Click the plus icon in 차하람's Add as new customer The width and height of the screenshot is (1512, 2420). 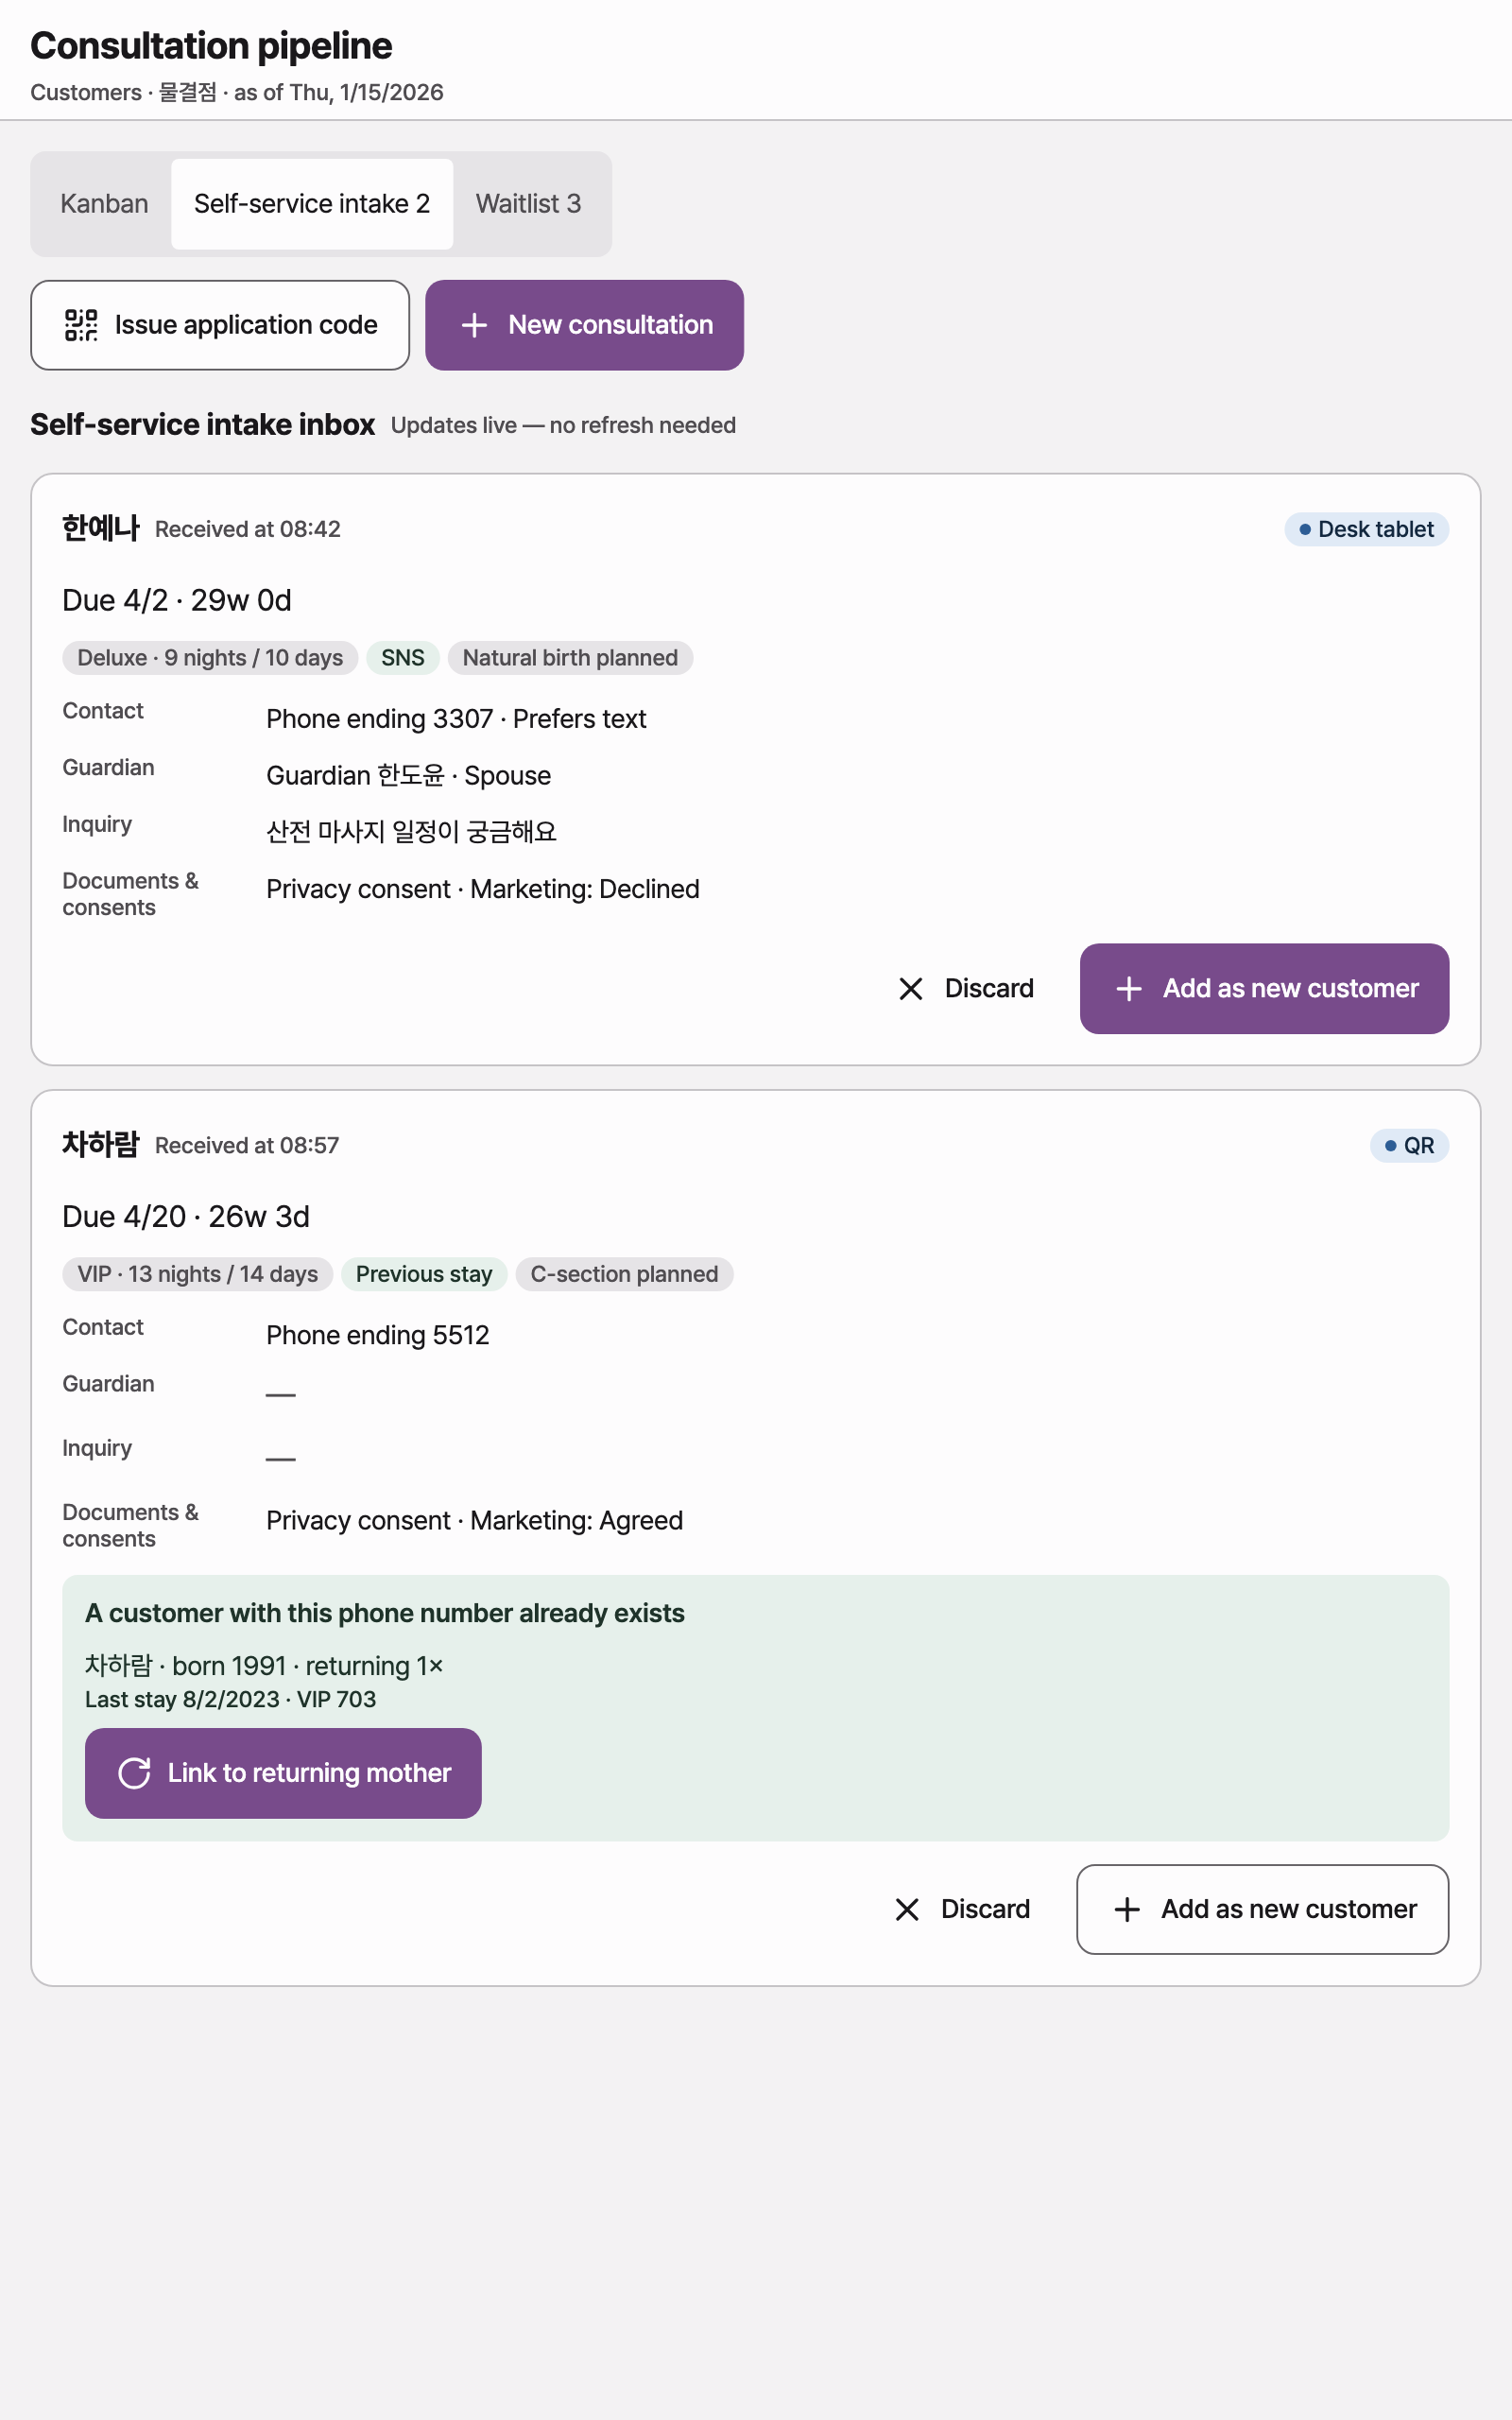pyautogui.click(x=1127, y=1910)
